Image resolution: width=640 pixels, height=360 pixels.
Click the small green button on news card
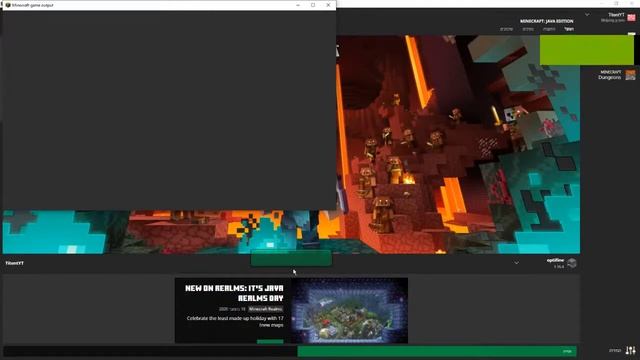[270, 341]
